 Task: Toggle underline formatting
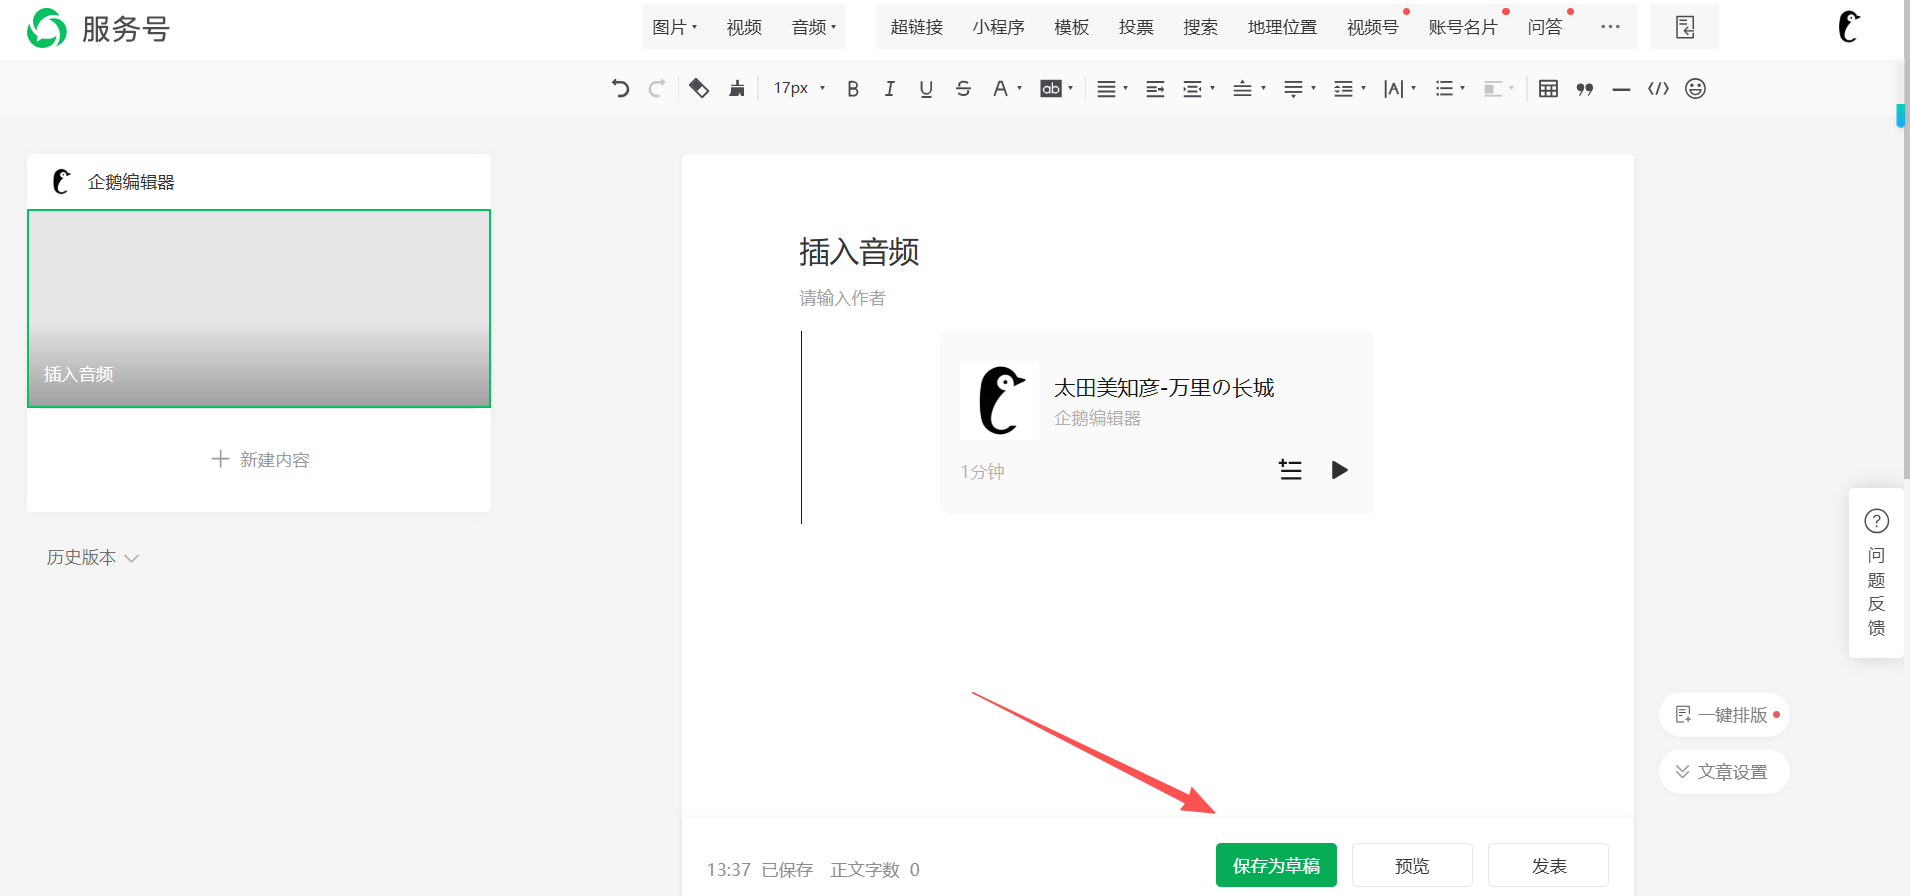coord(926,89)
